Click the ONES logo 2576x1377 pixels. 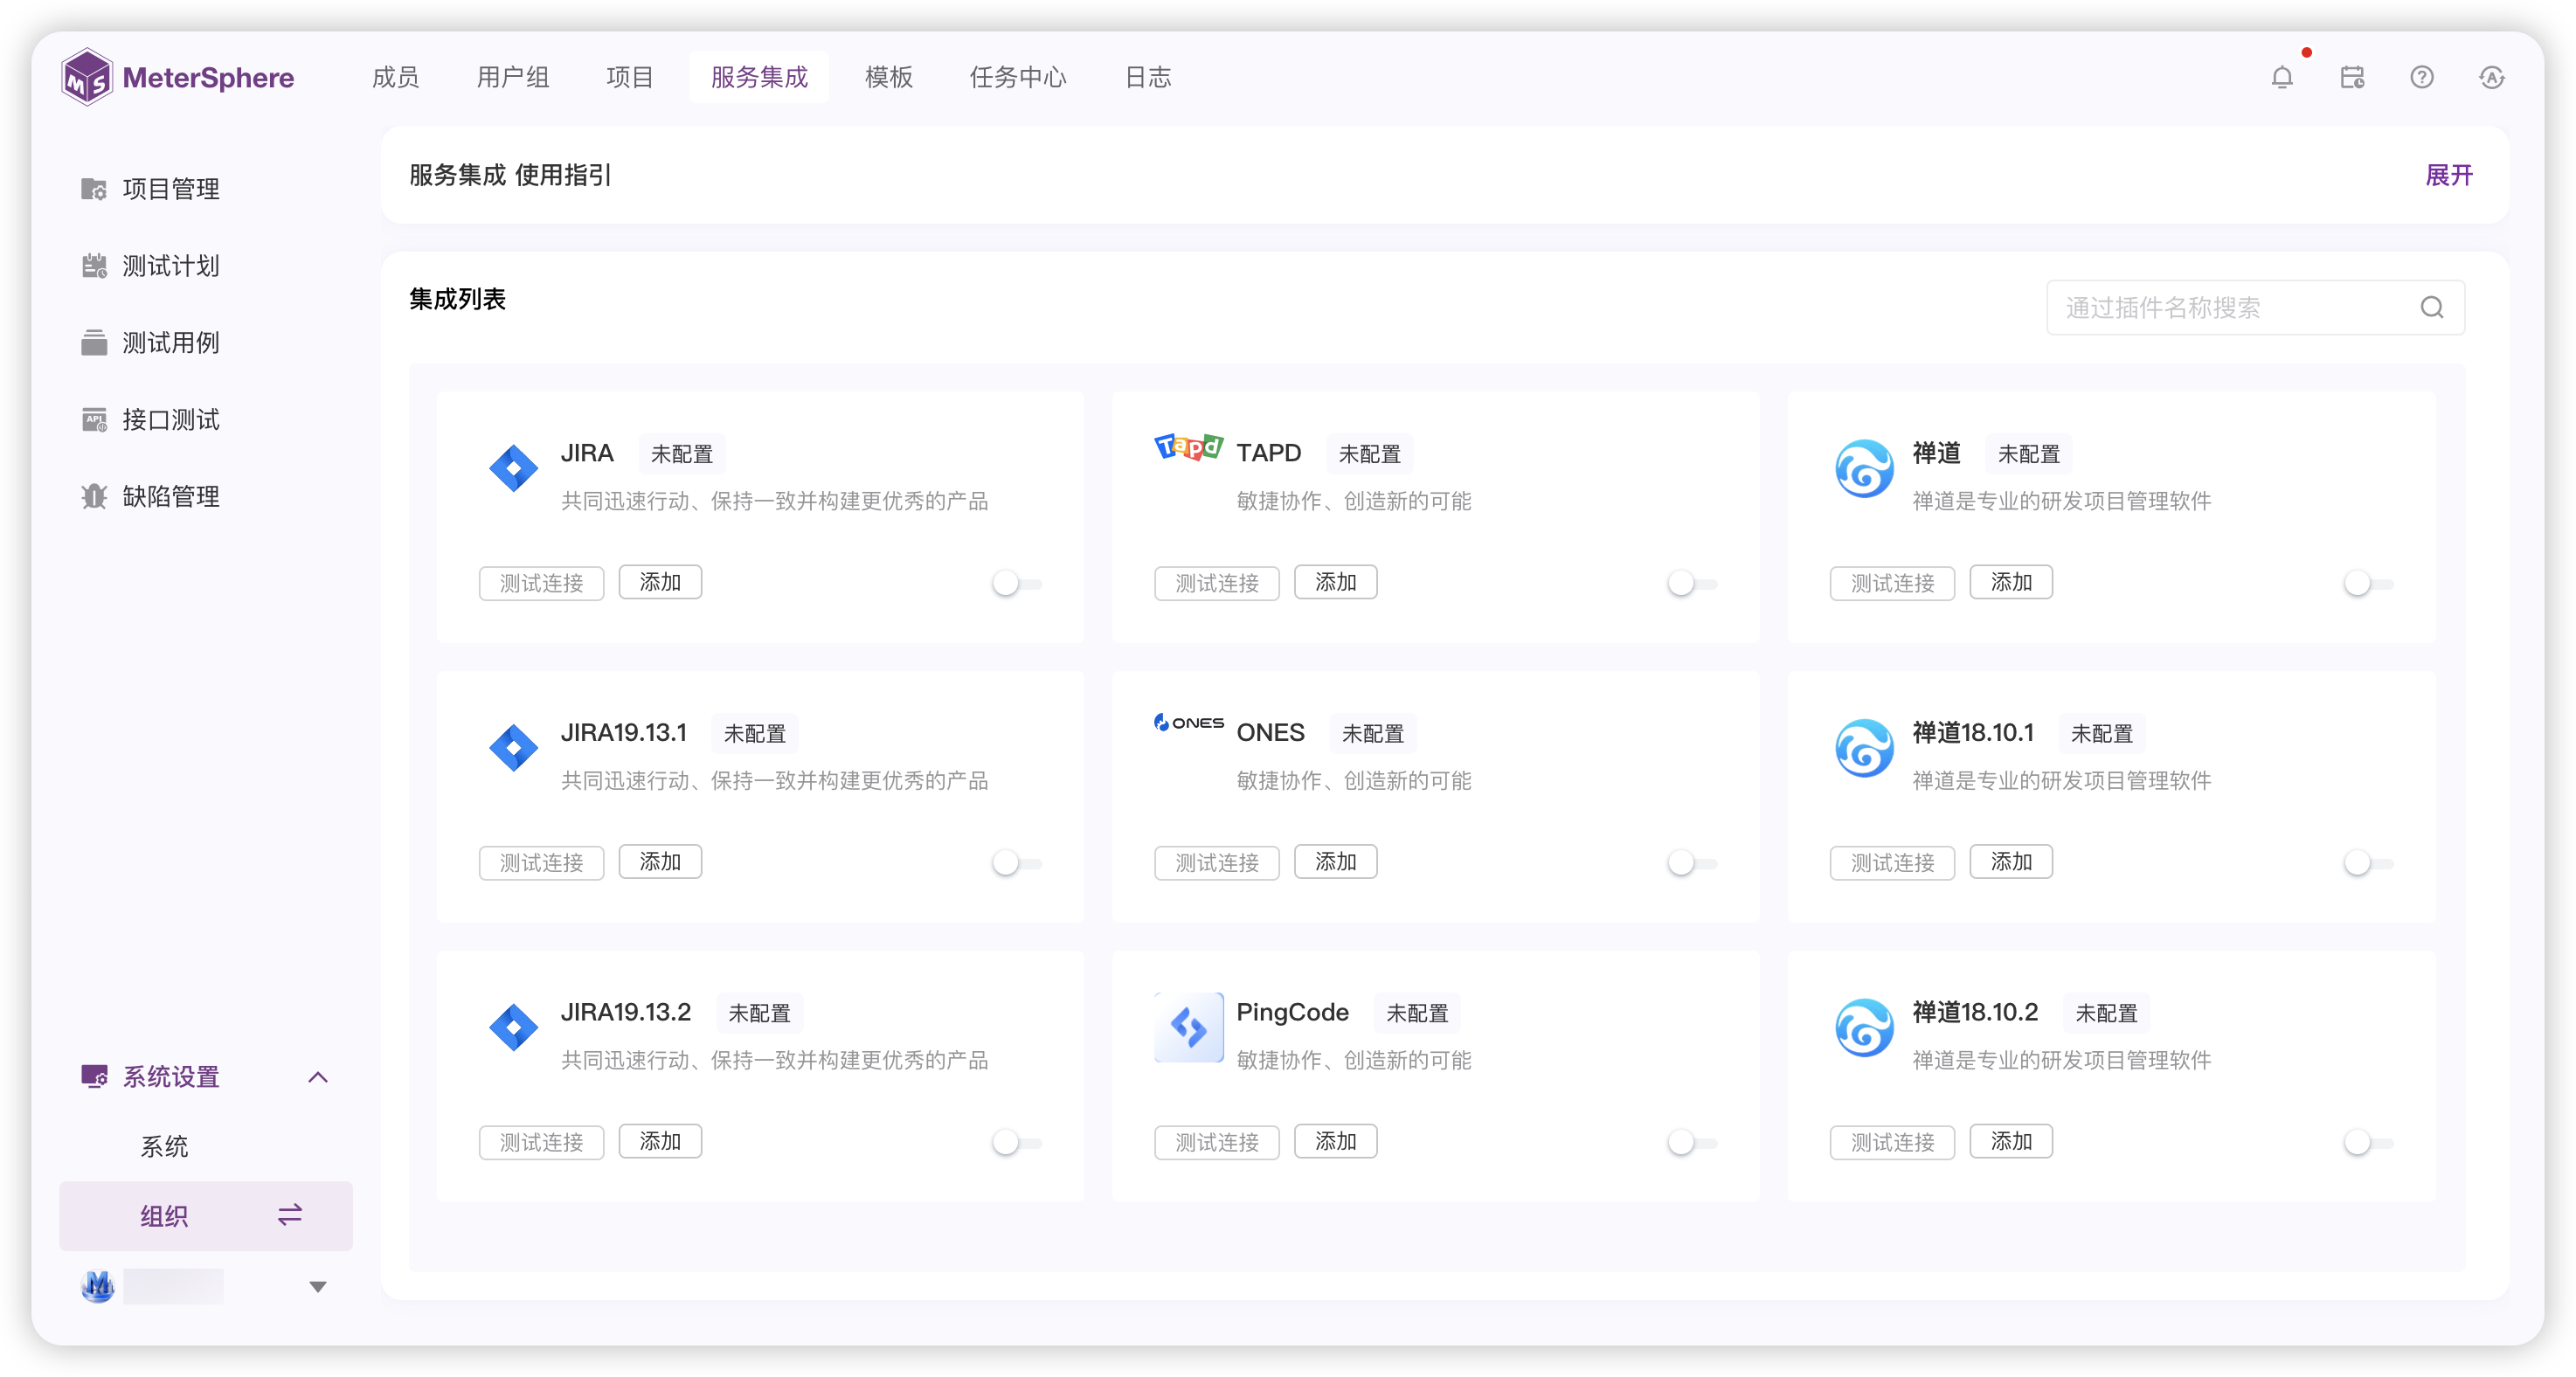1189,722
